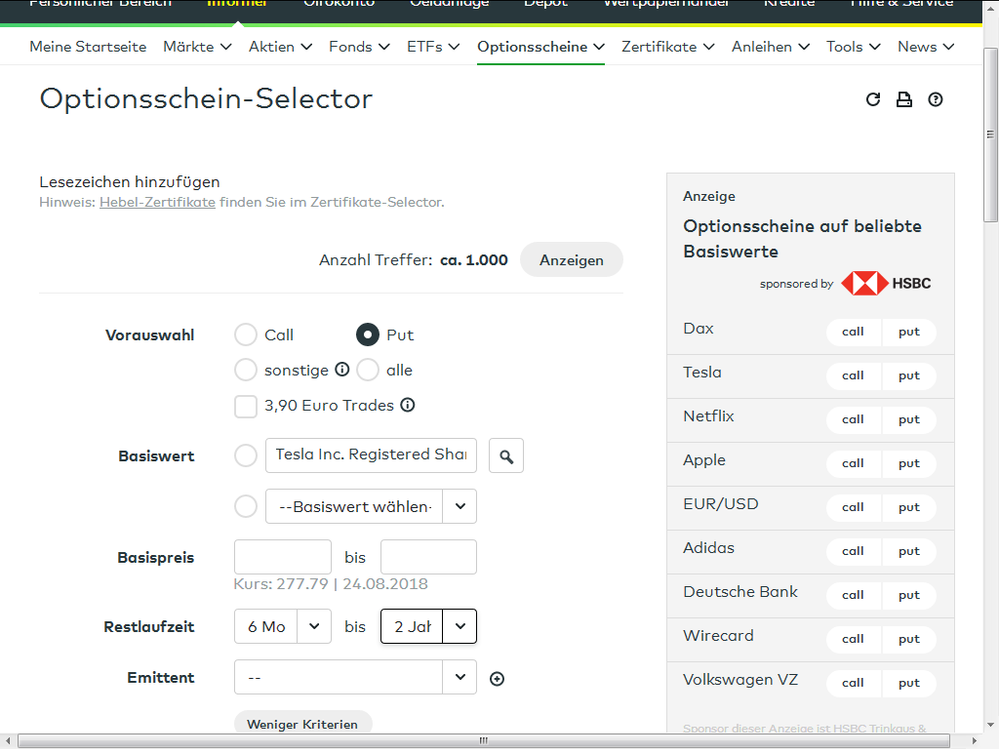999x749 pixels.
Task: Open the print icon in the header
Action: (904, 99)
